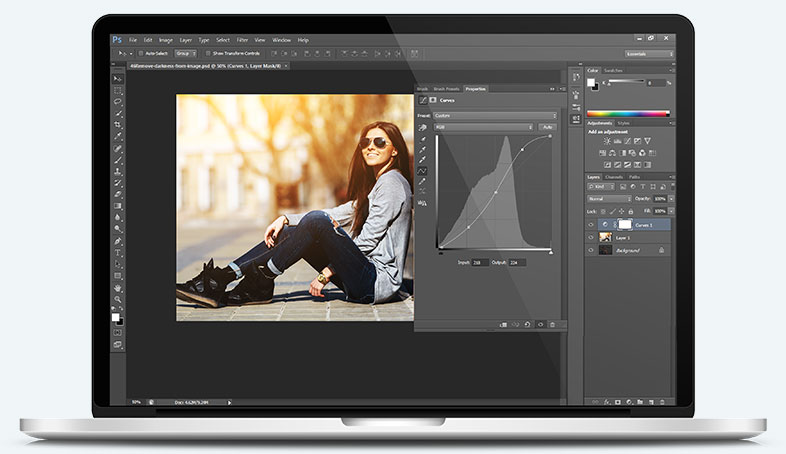The width and height of the screenshot is (786, 454).
Task: Select the edit-points curve mode icon
Action: tap(423, 171)
